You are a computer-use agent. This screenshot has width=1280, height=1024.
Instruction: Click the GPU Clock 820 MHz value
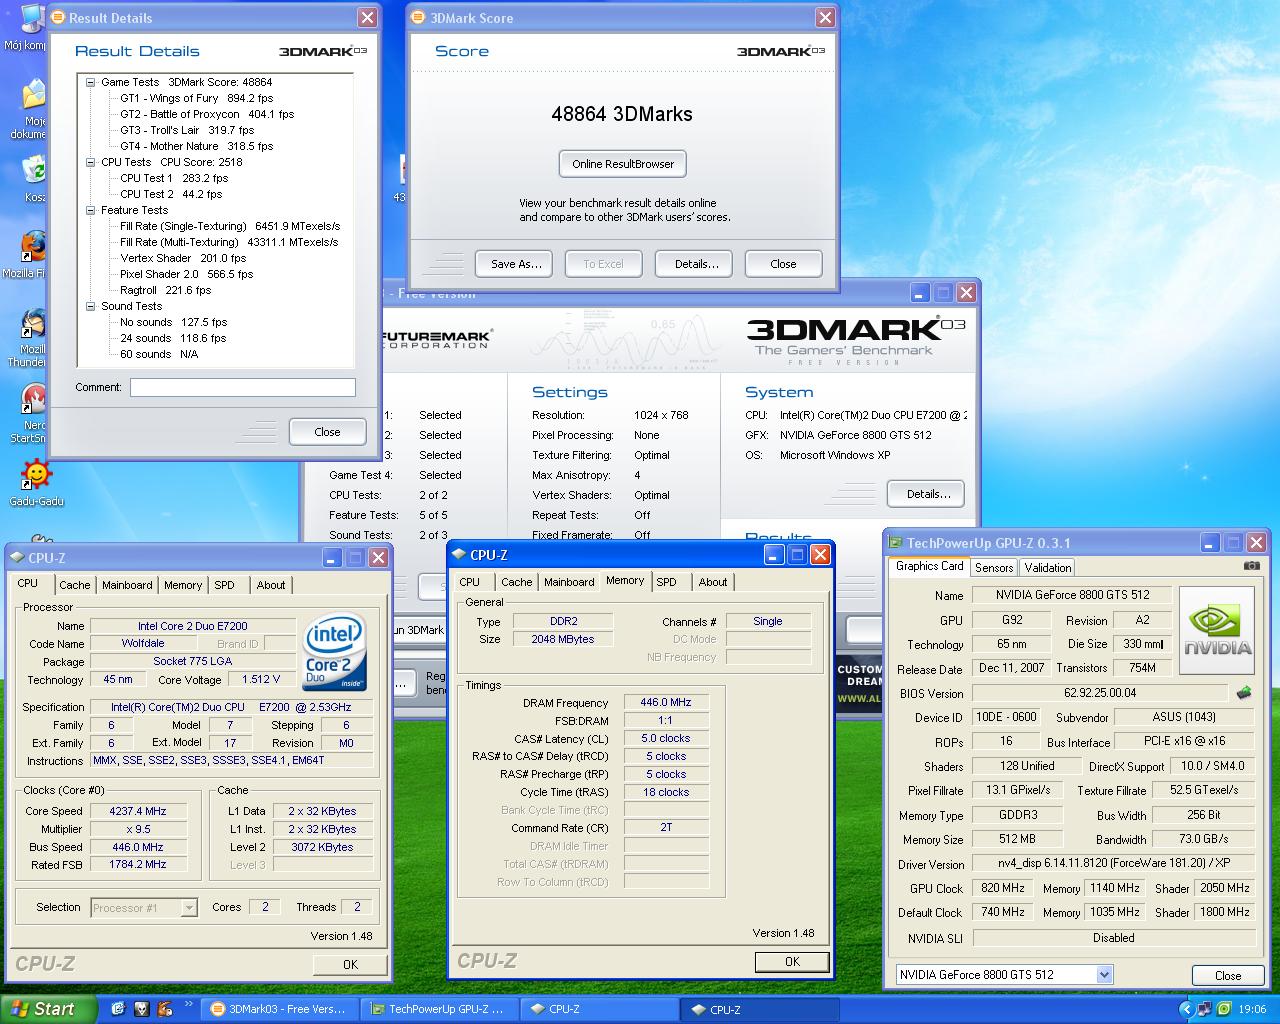1003,888
